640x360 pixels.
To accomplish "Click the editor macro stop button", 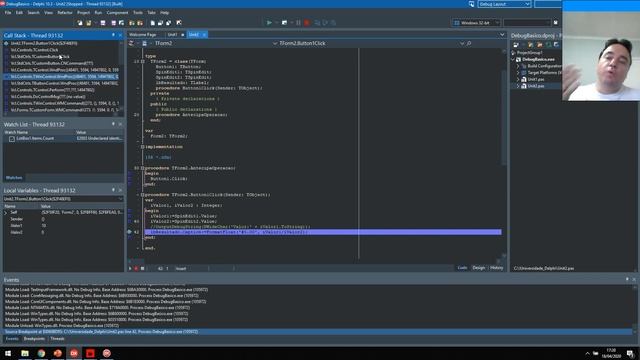I will tap(142, 269).
